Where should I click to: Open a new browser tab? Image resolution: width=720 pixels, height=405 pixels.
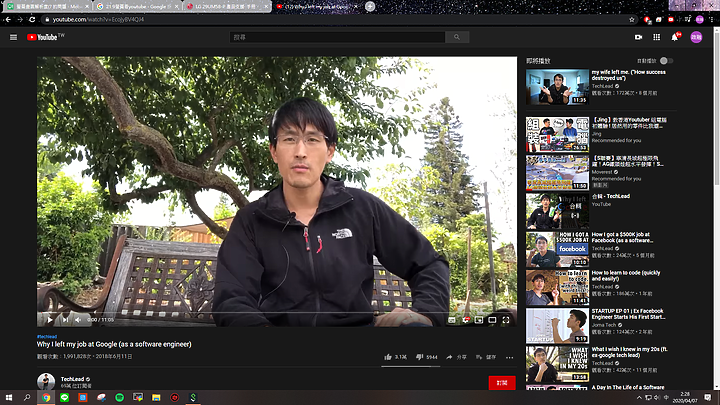point(370,6)
